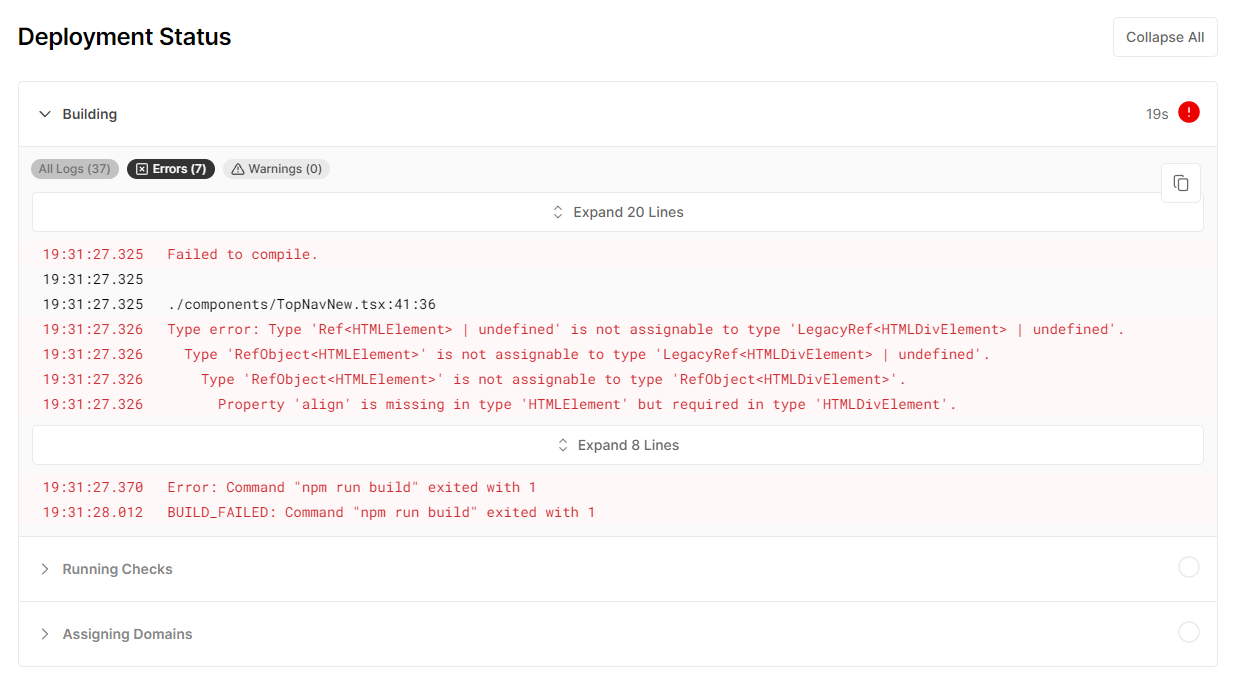Click the up-down arrows icon beside Expand 8 Lines
Image resolution: width=1236 pixels, height=686 pixels.
click(x=563, y=445)
